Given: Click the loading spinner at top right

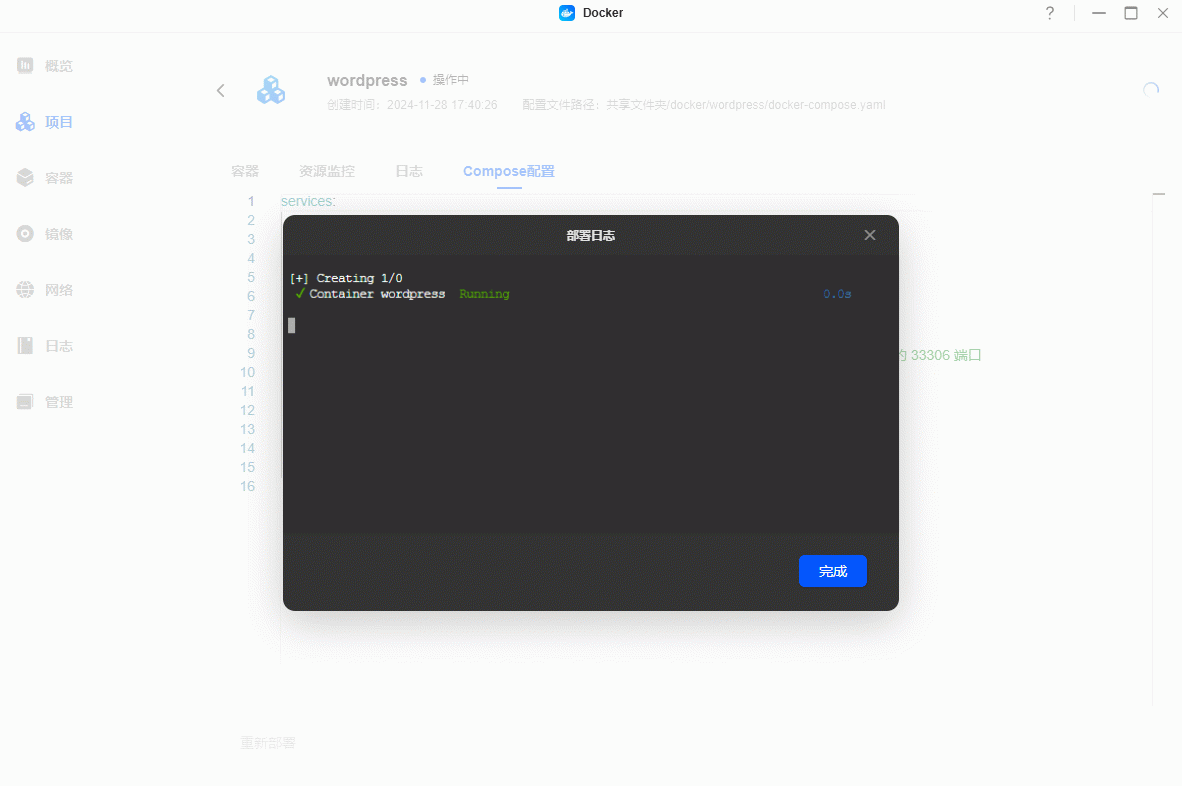Looking at the screenshot, I should (x=1150, y=90).
